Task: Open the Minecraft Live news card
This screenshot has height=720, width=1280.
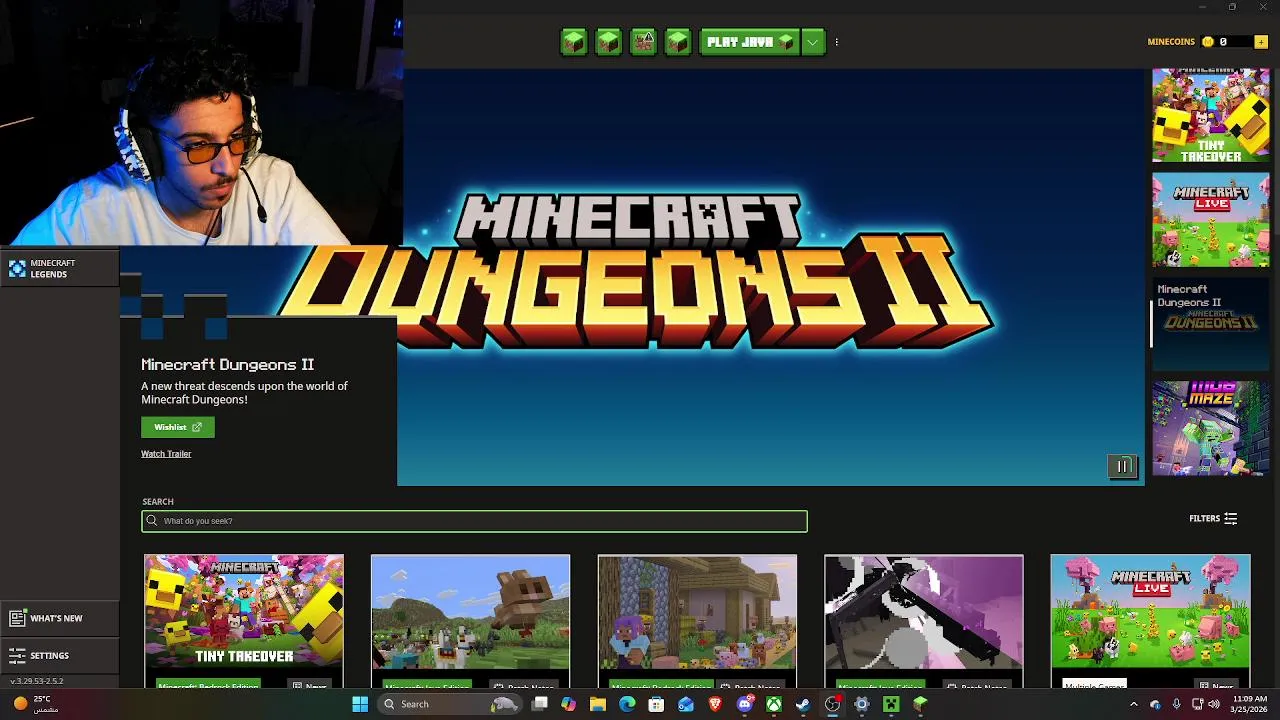Action: (1150, 620)
